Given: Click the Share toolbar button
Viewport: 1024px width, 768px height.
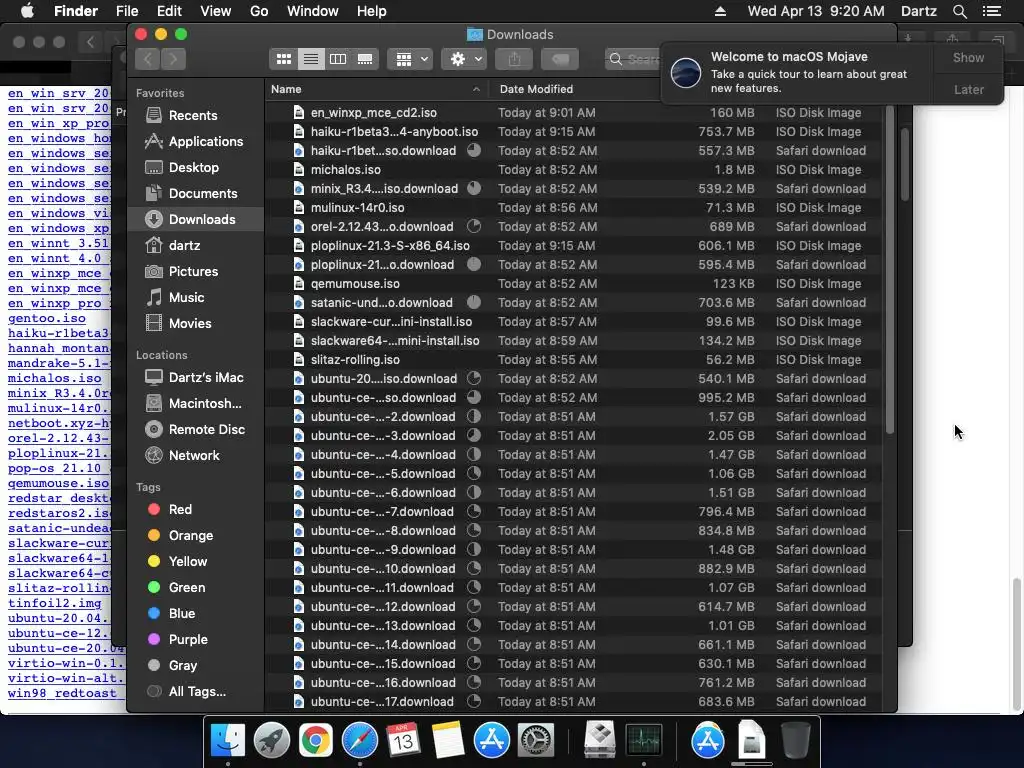Looking at the screenshot, I should pos(515,59).
